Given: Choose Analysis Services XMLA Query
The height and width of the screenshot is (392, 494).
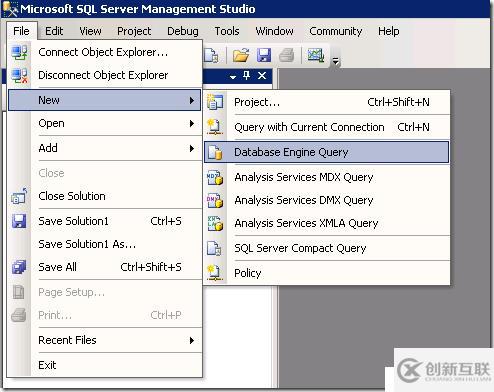Looking at the screenshot, I should click(x=327, y=223).
